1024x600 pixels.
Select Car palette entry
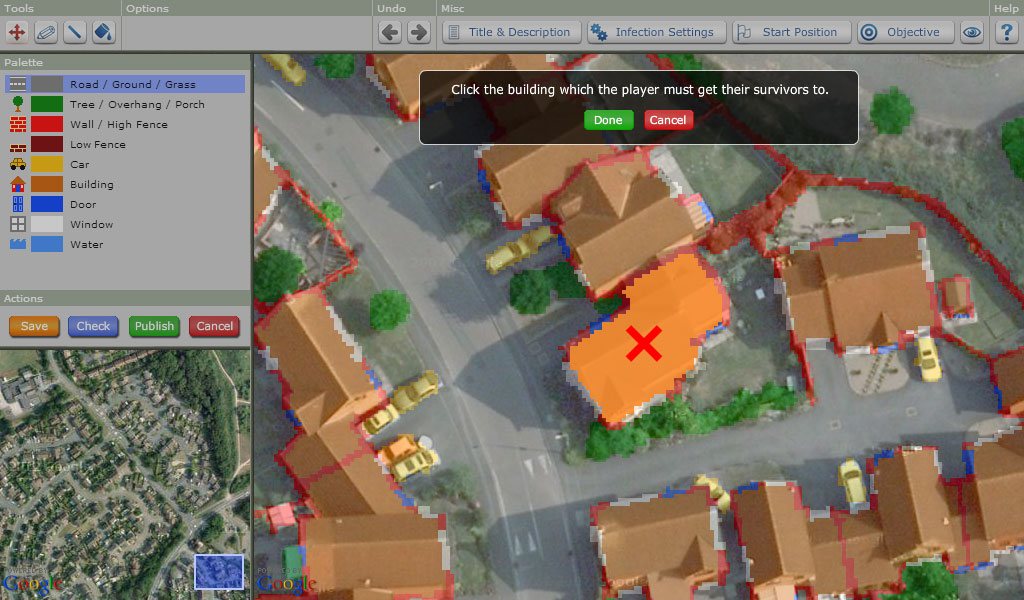(x=125, y=164)
